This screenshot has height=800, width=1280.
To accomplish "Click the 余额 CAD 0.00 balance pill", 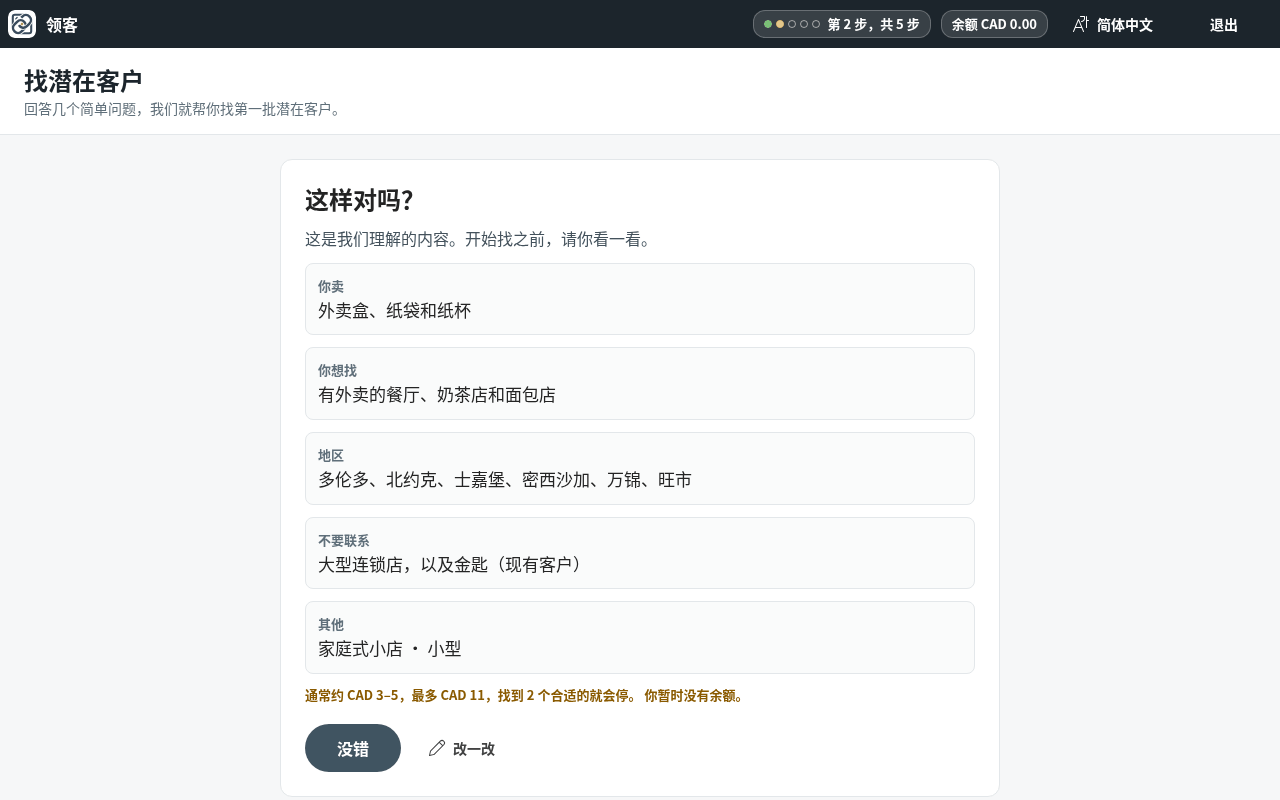I will [994, 24].
